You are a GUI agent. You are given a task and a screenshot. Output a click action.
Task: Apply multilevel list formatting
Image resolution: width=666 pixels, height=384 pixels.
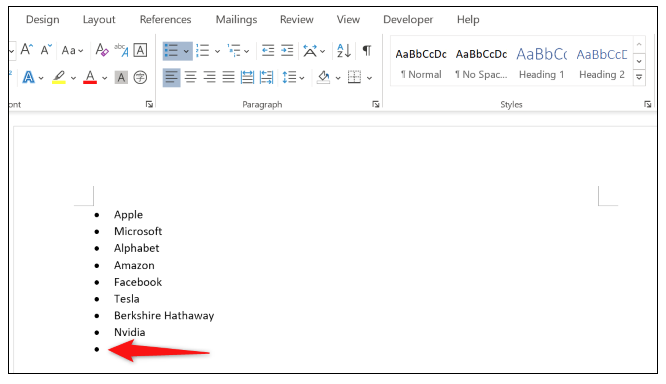tap(234, 51)
